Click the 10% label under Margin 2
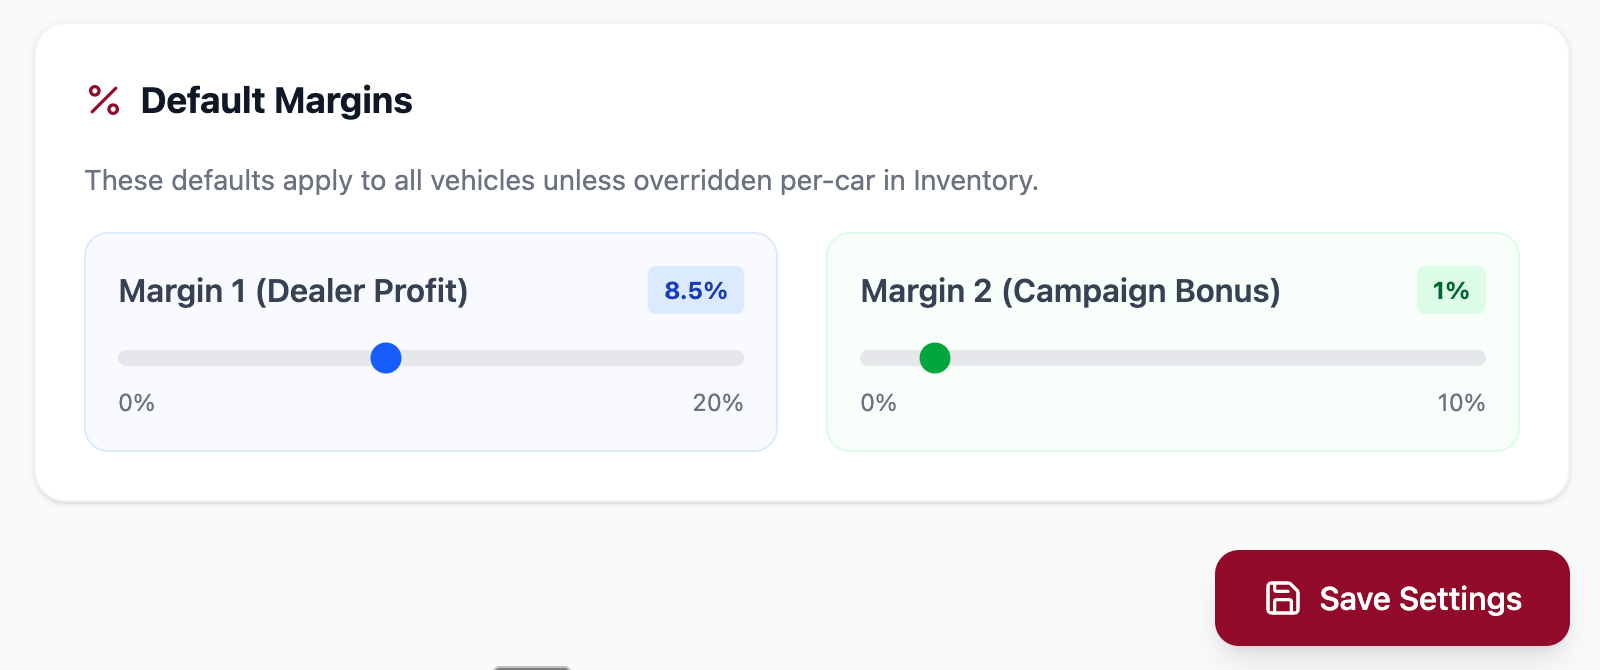Viewport: 1600px width, 670px height. (x=1462, y=403)
